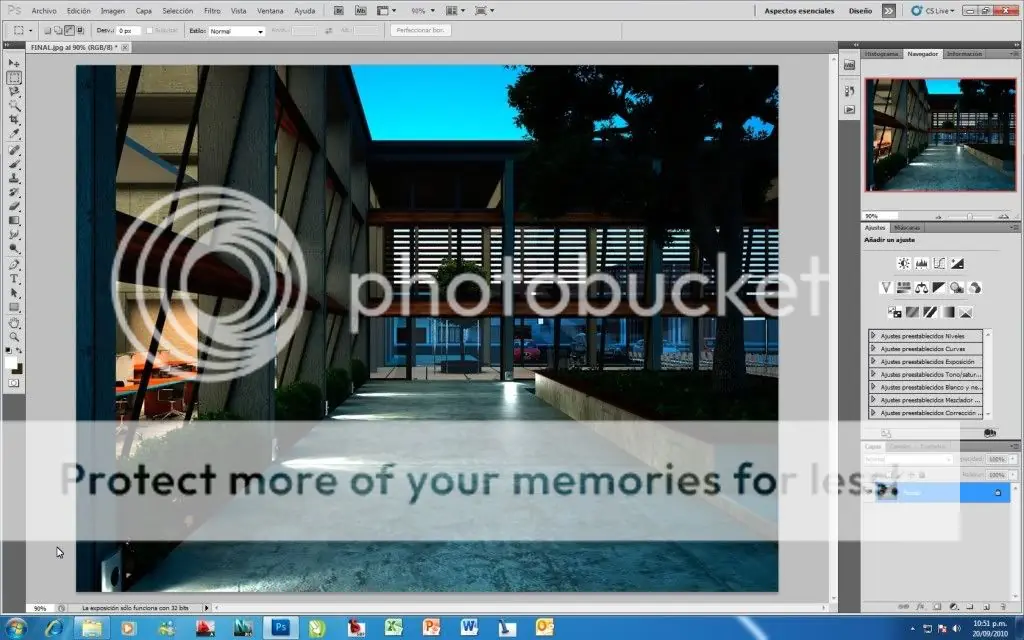This screenshot has width=1024, height=640.
Task: Select the Quick Selection wand tool
Action: click(x=14, y=106)
